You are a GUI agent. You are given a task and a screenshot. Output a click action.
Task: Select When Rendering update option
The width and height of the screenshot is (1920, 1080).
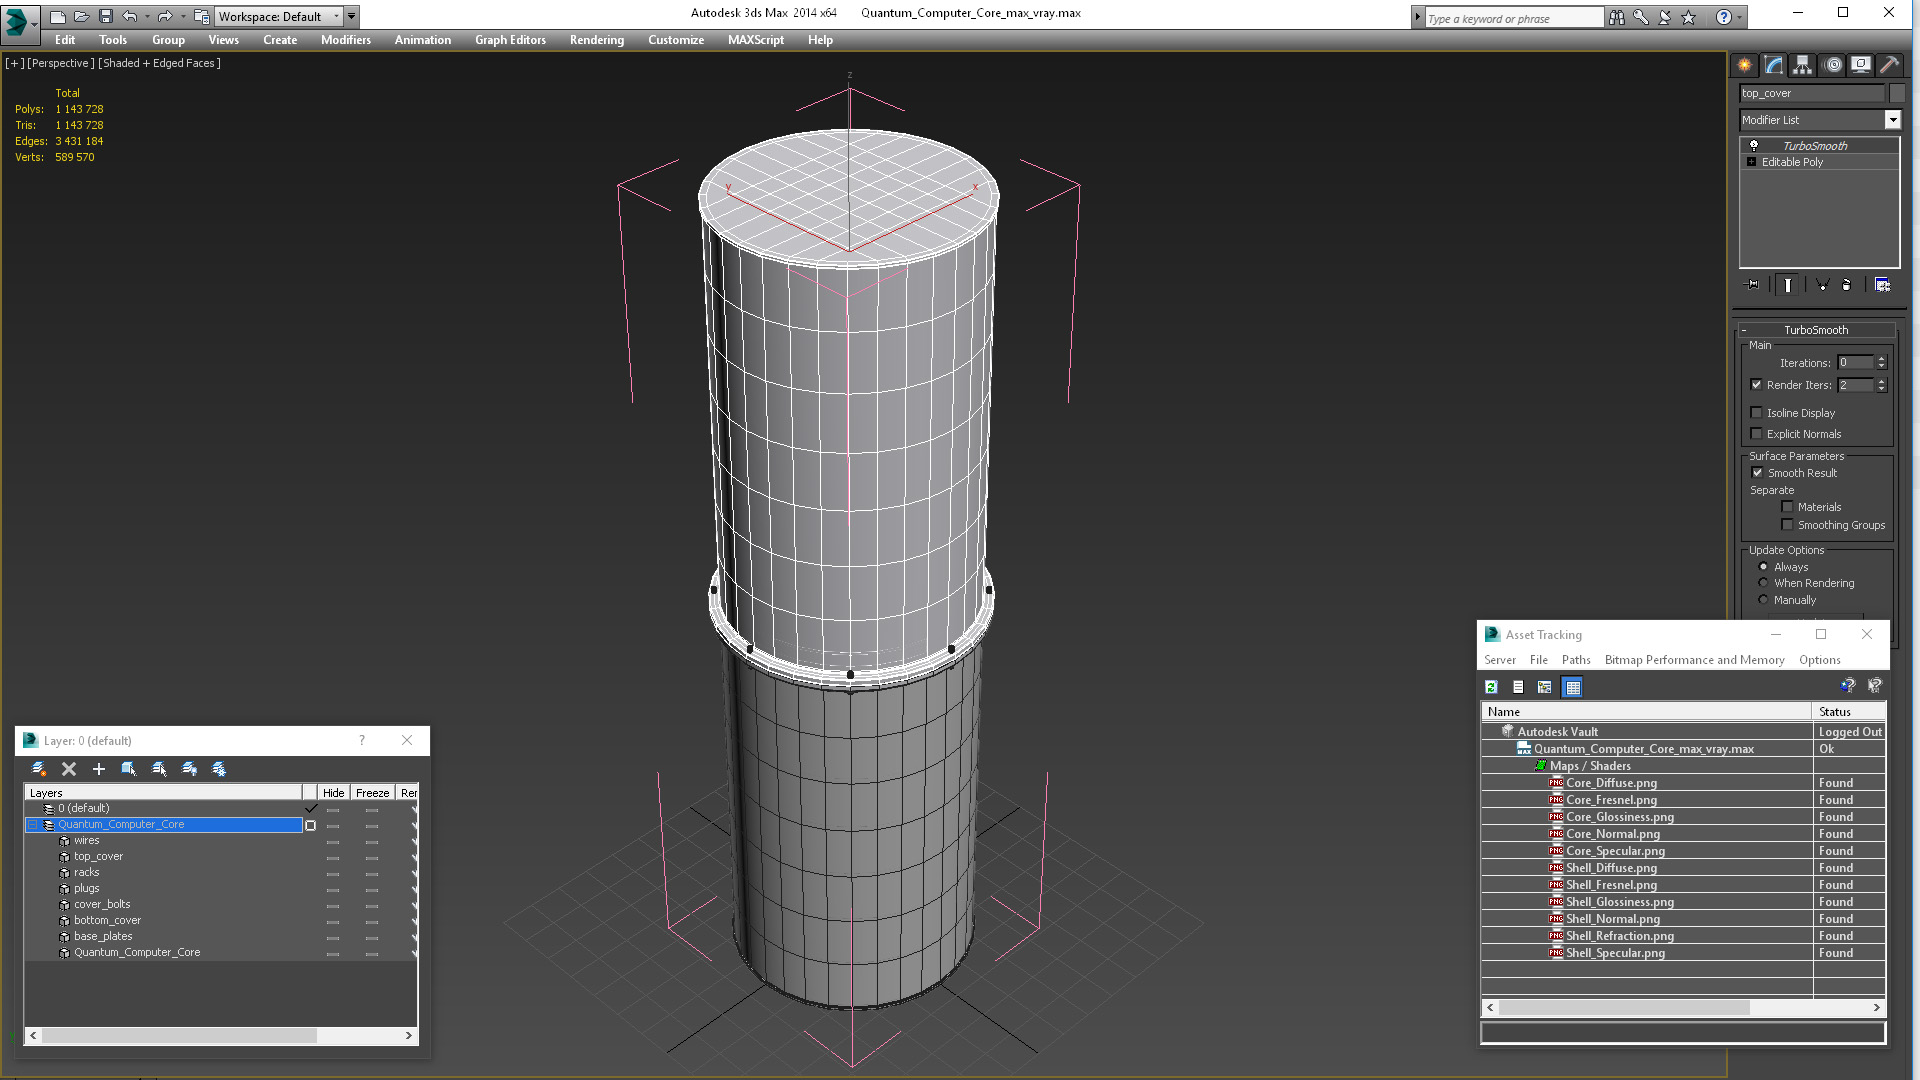pyautogui.click(x=1763, y=583)
